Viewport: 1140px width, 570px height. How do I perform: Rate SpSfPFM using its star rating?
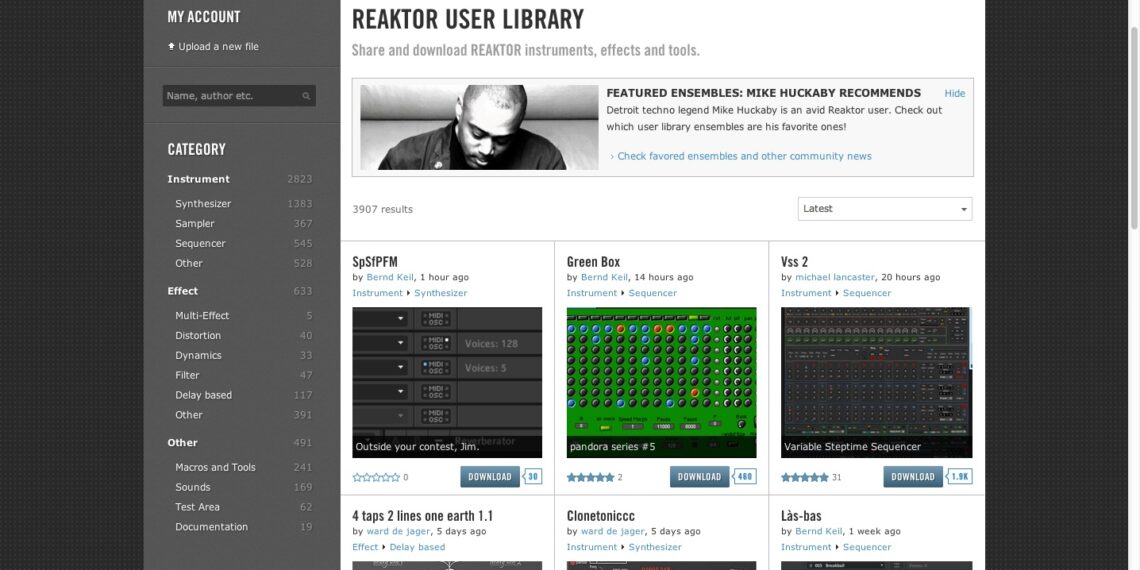pos(376,478)
